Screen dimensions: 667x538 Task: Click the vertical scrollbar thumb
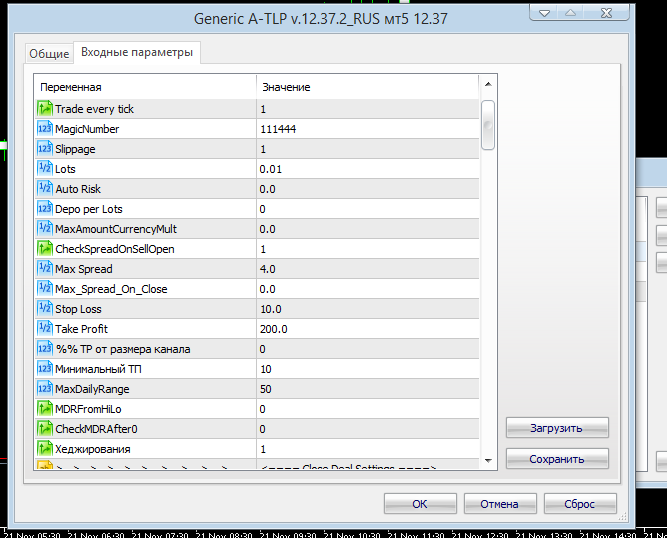[x=488, y=125]
